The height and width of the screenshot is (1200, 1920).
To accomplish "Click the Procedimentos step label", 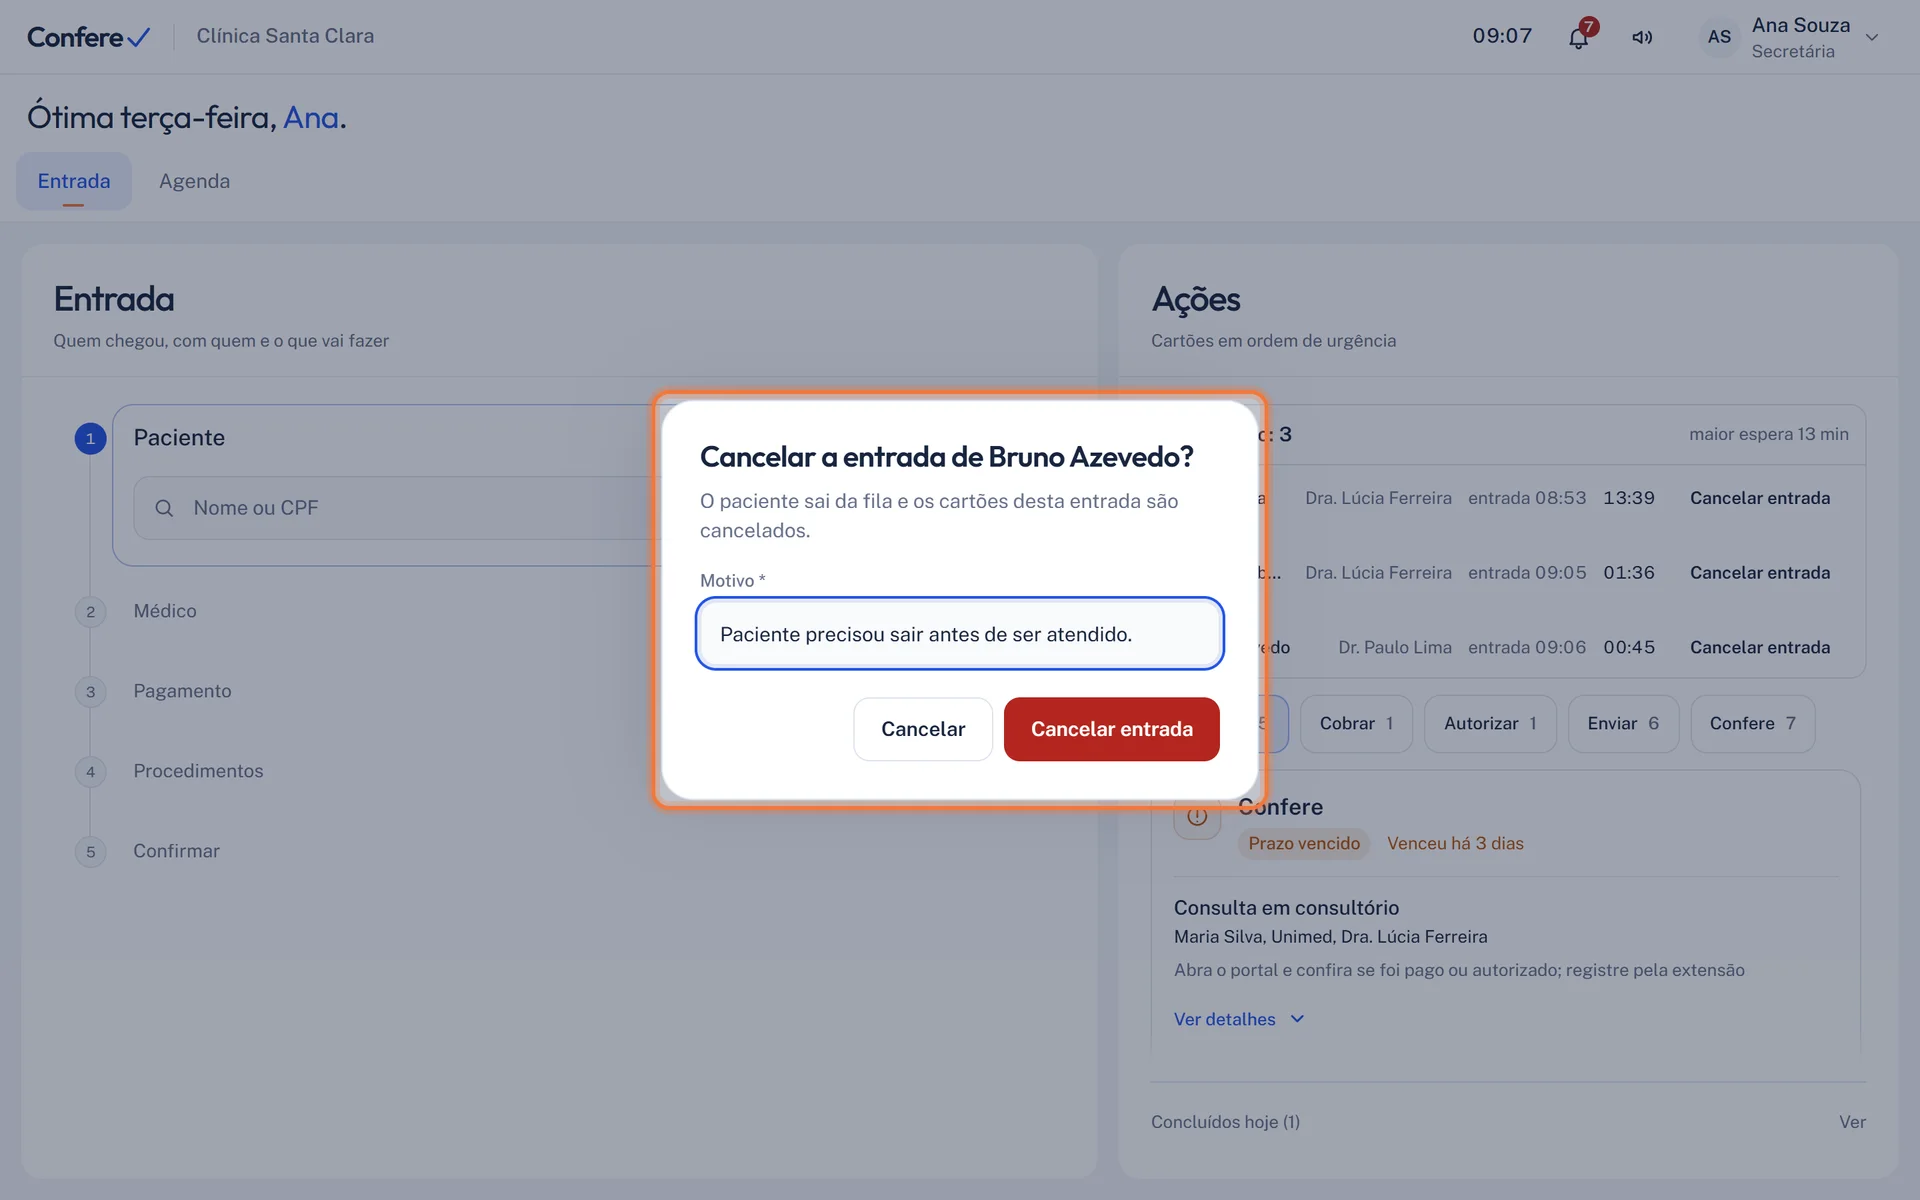I will (x=198, y=771).
